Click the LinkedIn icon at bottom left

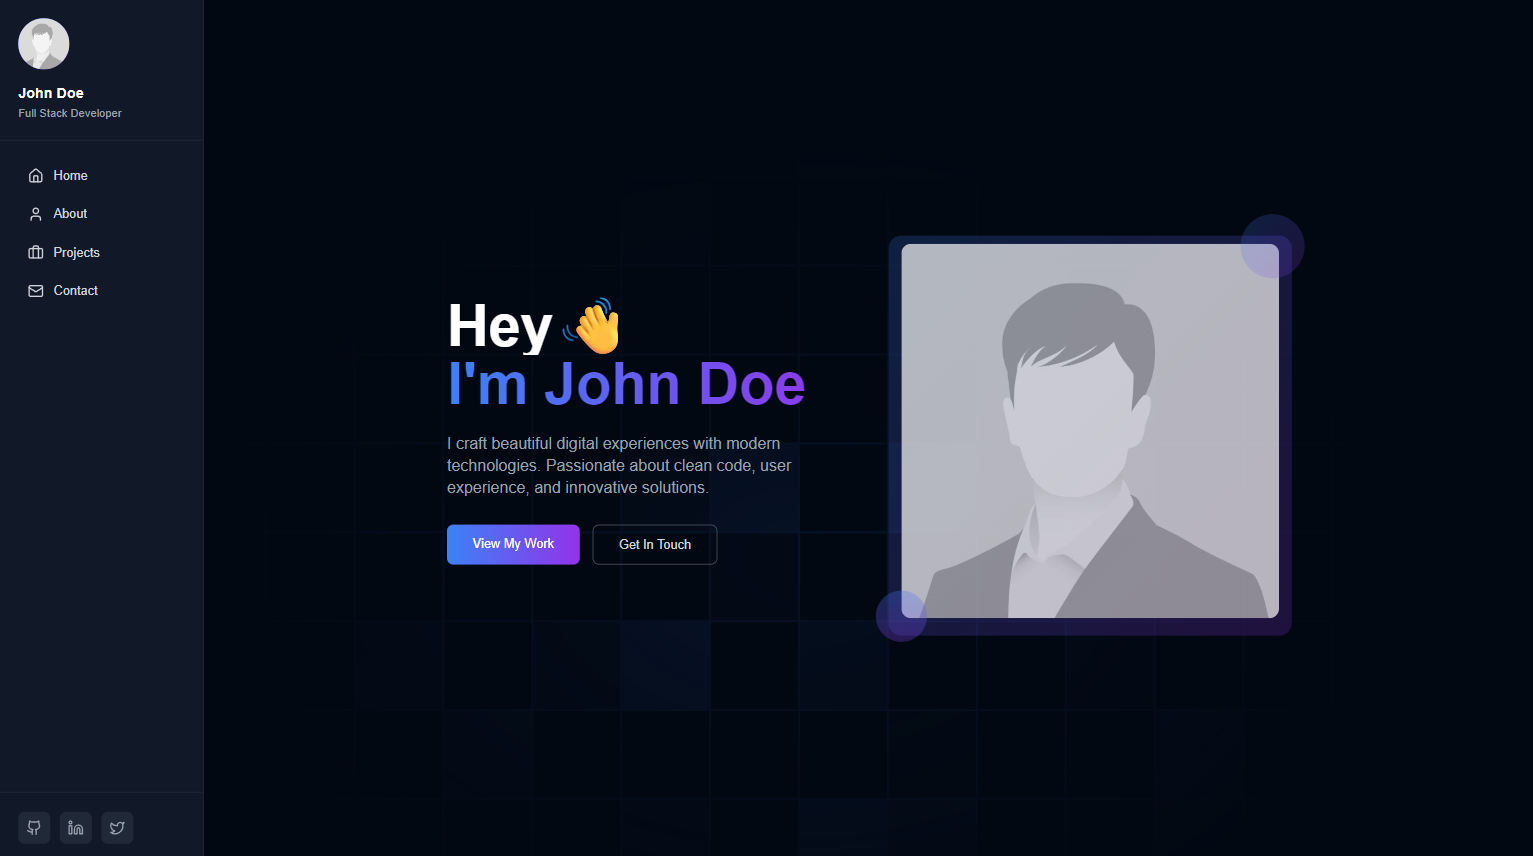75,828
